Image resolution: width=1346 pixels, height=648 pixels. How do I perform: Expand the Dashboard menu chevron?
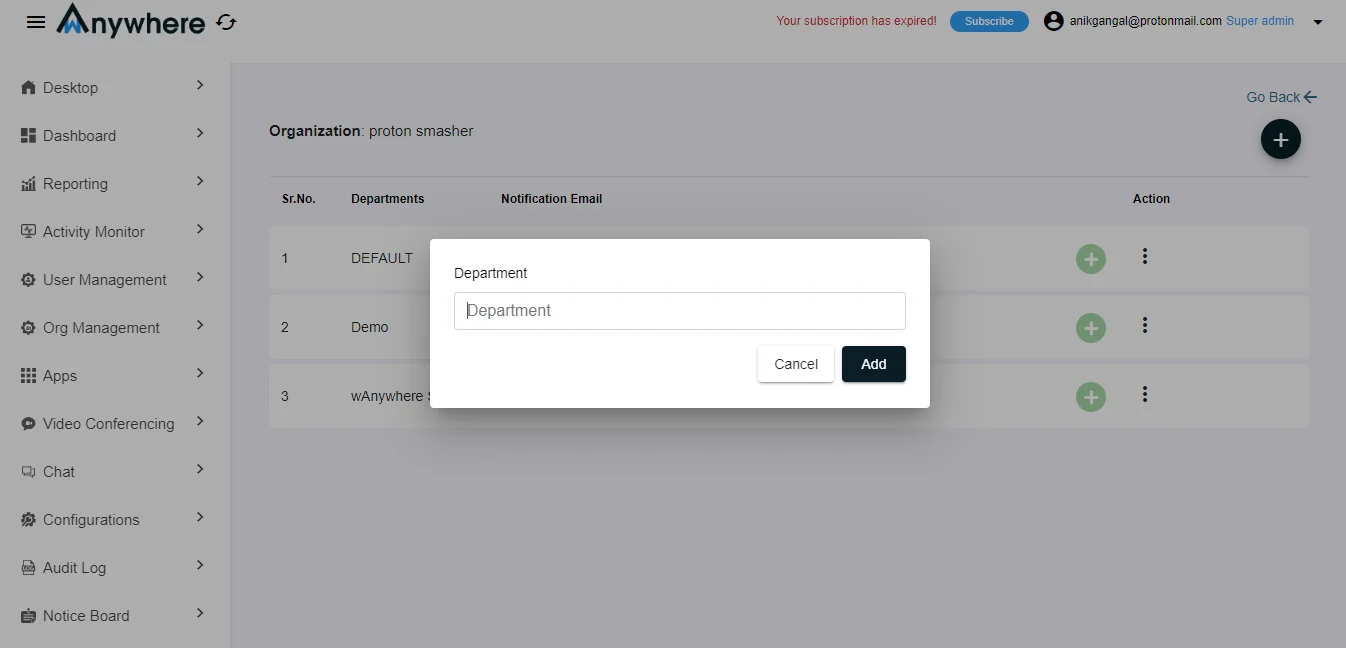[200, 133]
